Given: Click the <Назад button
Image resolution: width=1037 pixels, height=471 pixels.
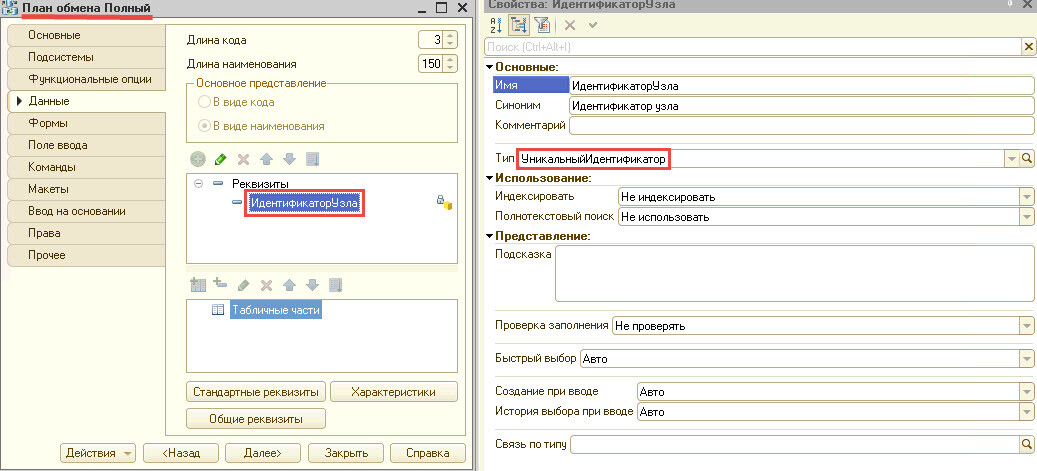Looking at the screenshot, I should [x=181, y=453].
